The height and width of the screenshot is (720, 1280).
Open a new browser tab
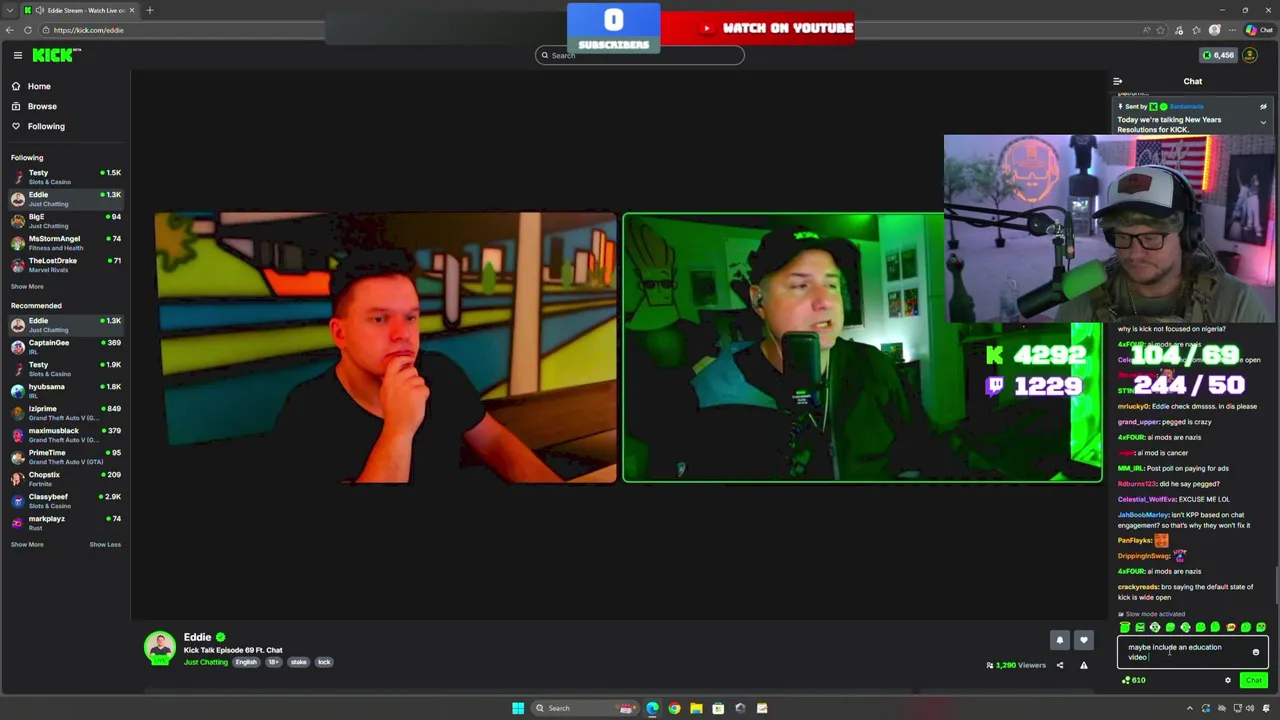click(x=150, y=10)
